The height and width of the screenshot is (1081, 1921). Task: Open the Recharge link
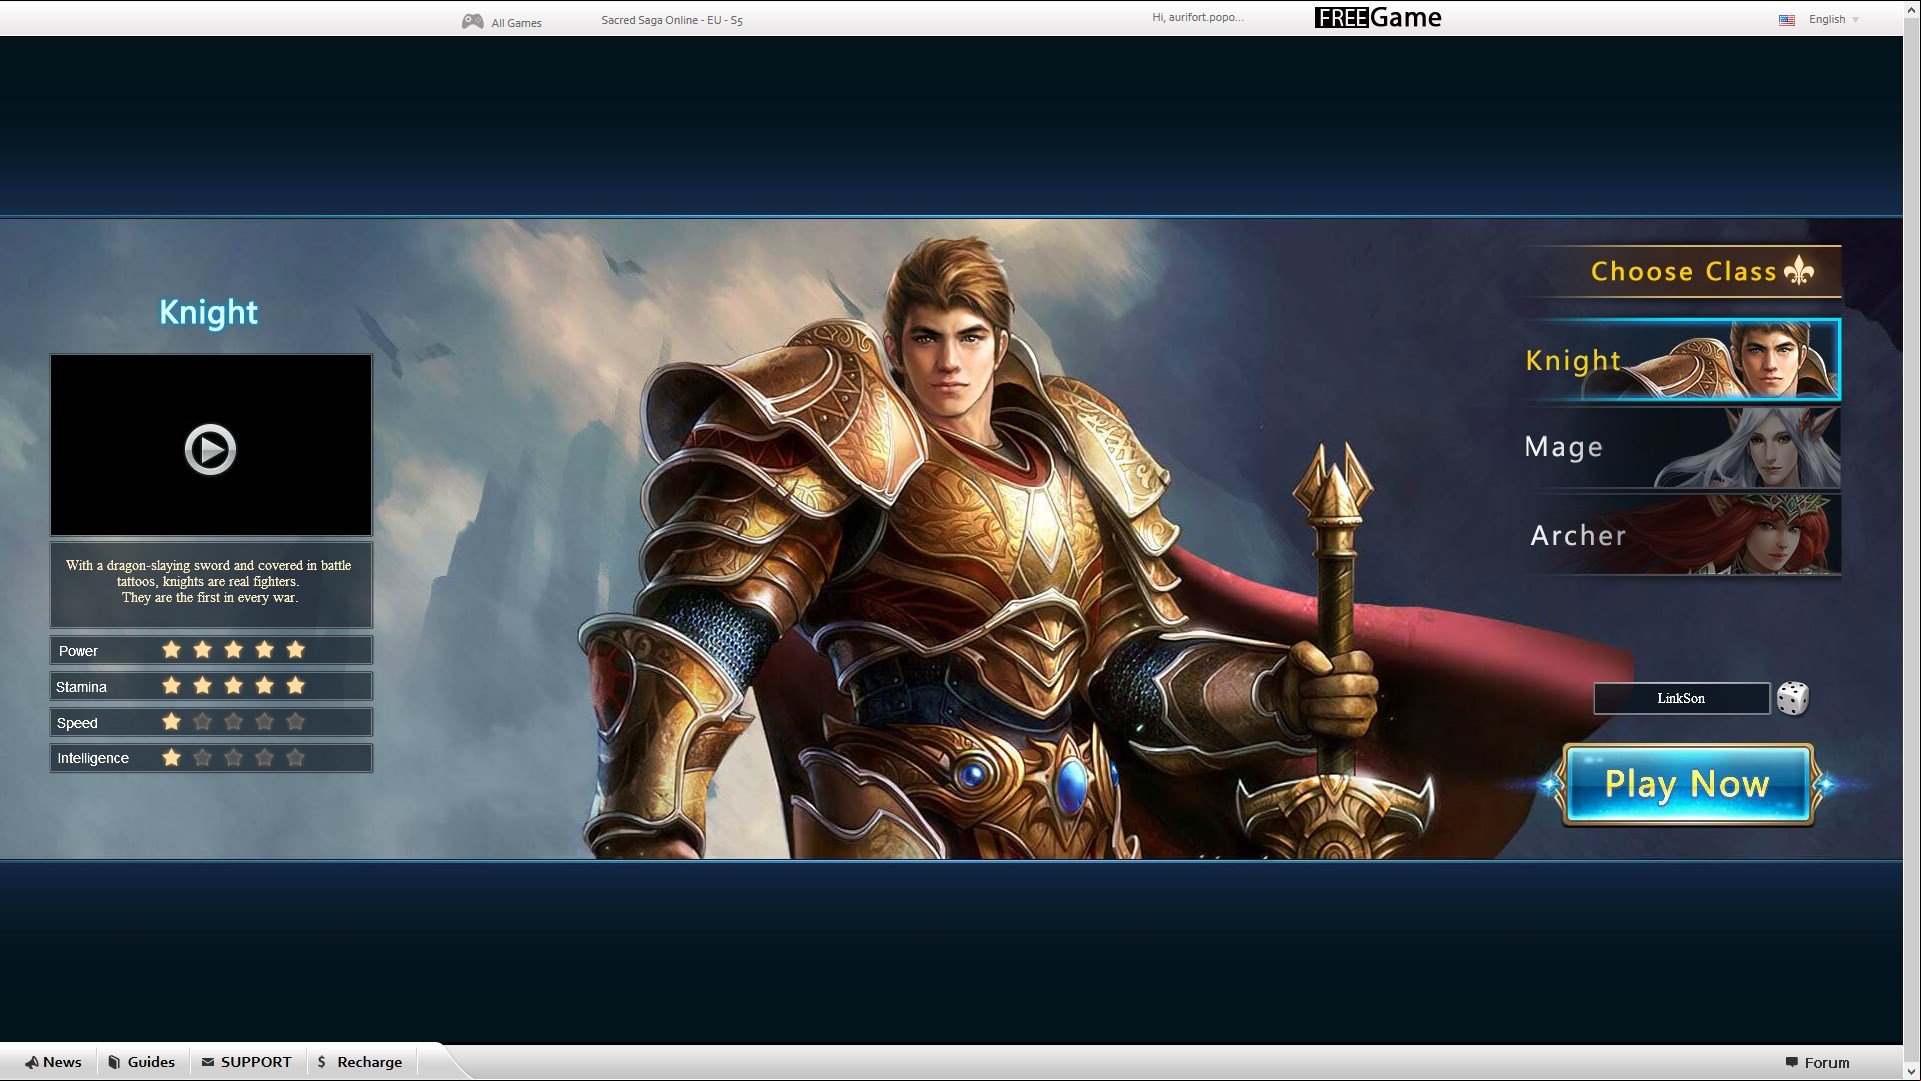pyautogui.click(x=359, y=1062)
